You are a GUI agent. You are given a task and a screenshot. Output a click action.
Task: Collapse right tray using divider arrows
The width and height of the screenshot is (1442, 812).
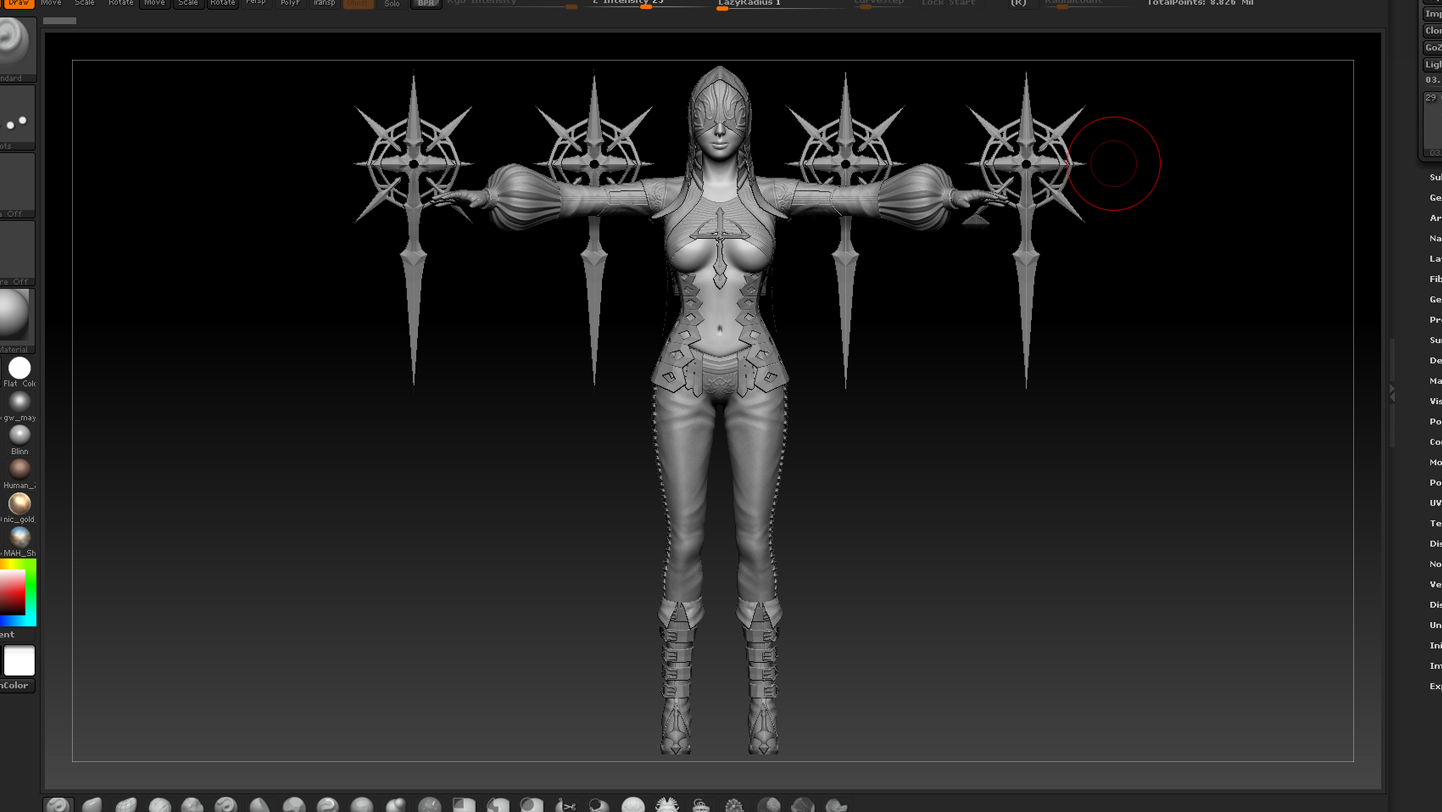pyautogui.click(x=1392, y=393)
